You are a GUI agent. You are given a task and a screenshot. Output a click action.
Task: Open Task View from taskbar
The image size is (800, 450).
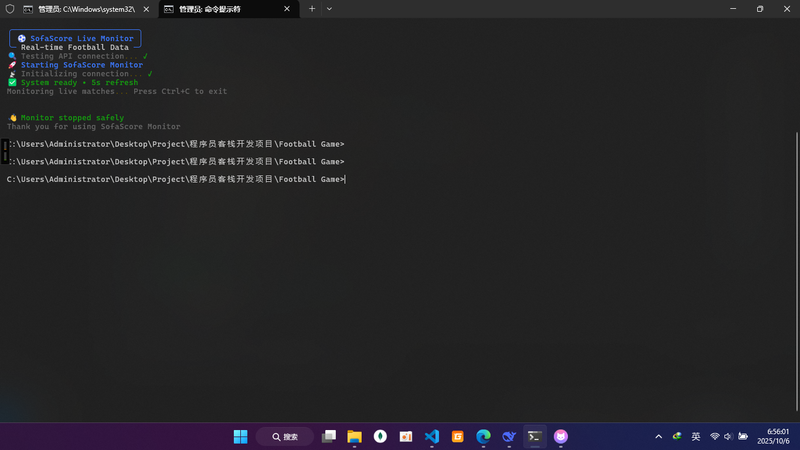click(x=329, y=437)
